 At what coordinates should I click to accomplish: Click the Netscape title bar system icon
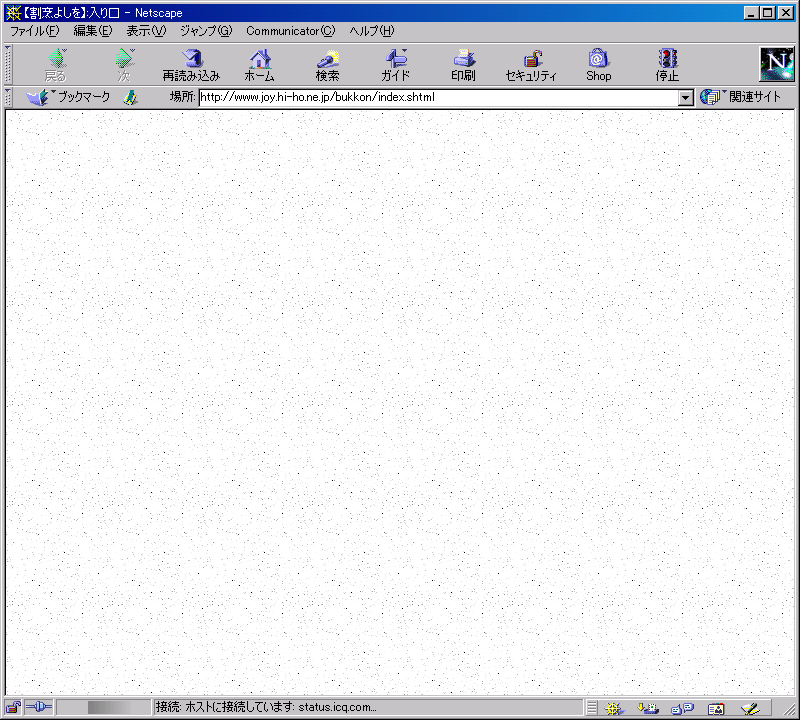point(13,13)
